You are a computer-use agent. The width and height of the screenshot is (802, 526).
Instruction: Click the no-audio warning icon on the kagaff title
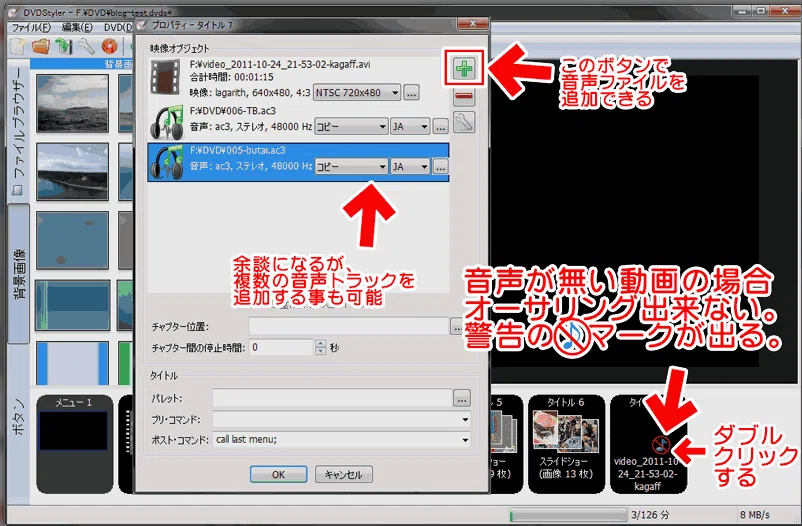click(661, 444)
